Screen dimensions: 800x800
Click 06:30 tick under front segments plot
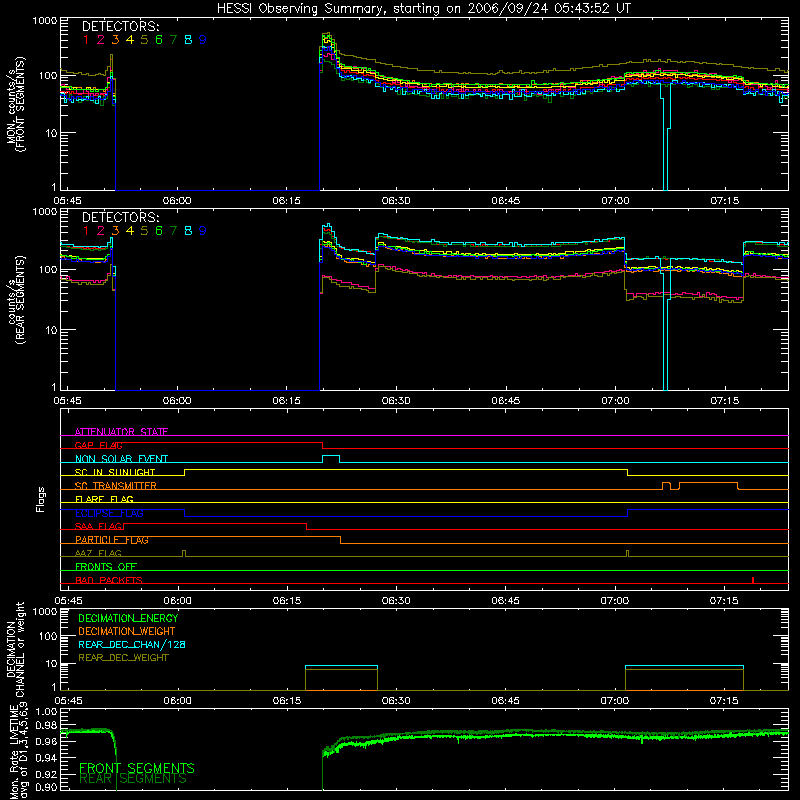point(396,201)
